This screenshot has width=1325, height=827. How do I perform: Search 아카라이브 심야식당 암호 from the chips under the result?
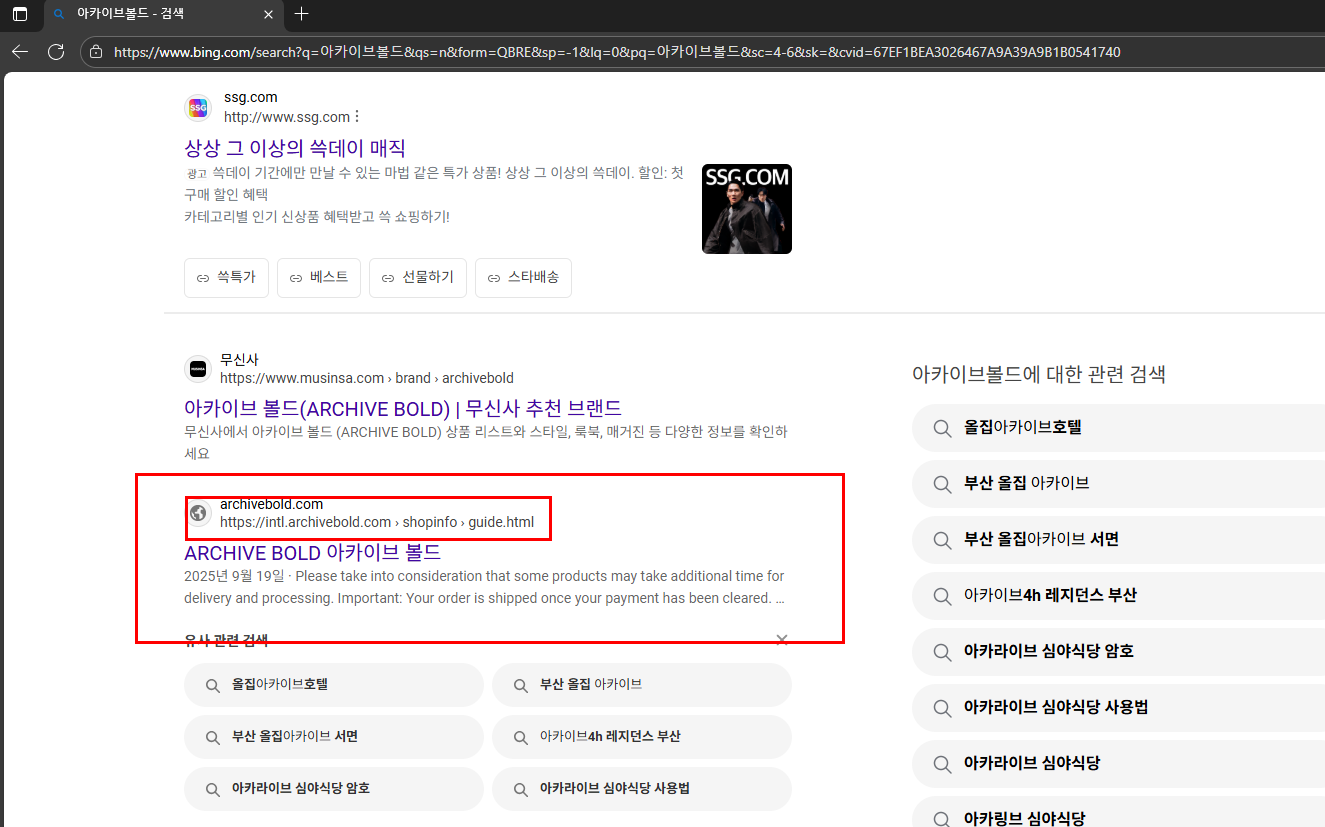tap(334, 789)
